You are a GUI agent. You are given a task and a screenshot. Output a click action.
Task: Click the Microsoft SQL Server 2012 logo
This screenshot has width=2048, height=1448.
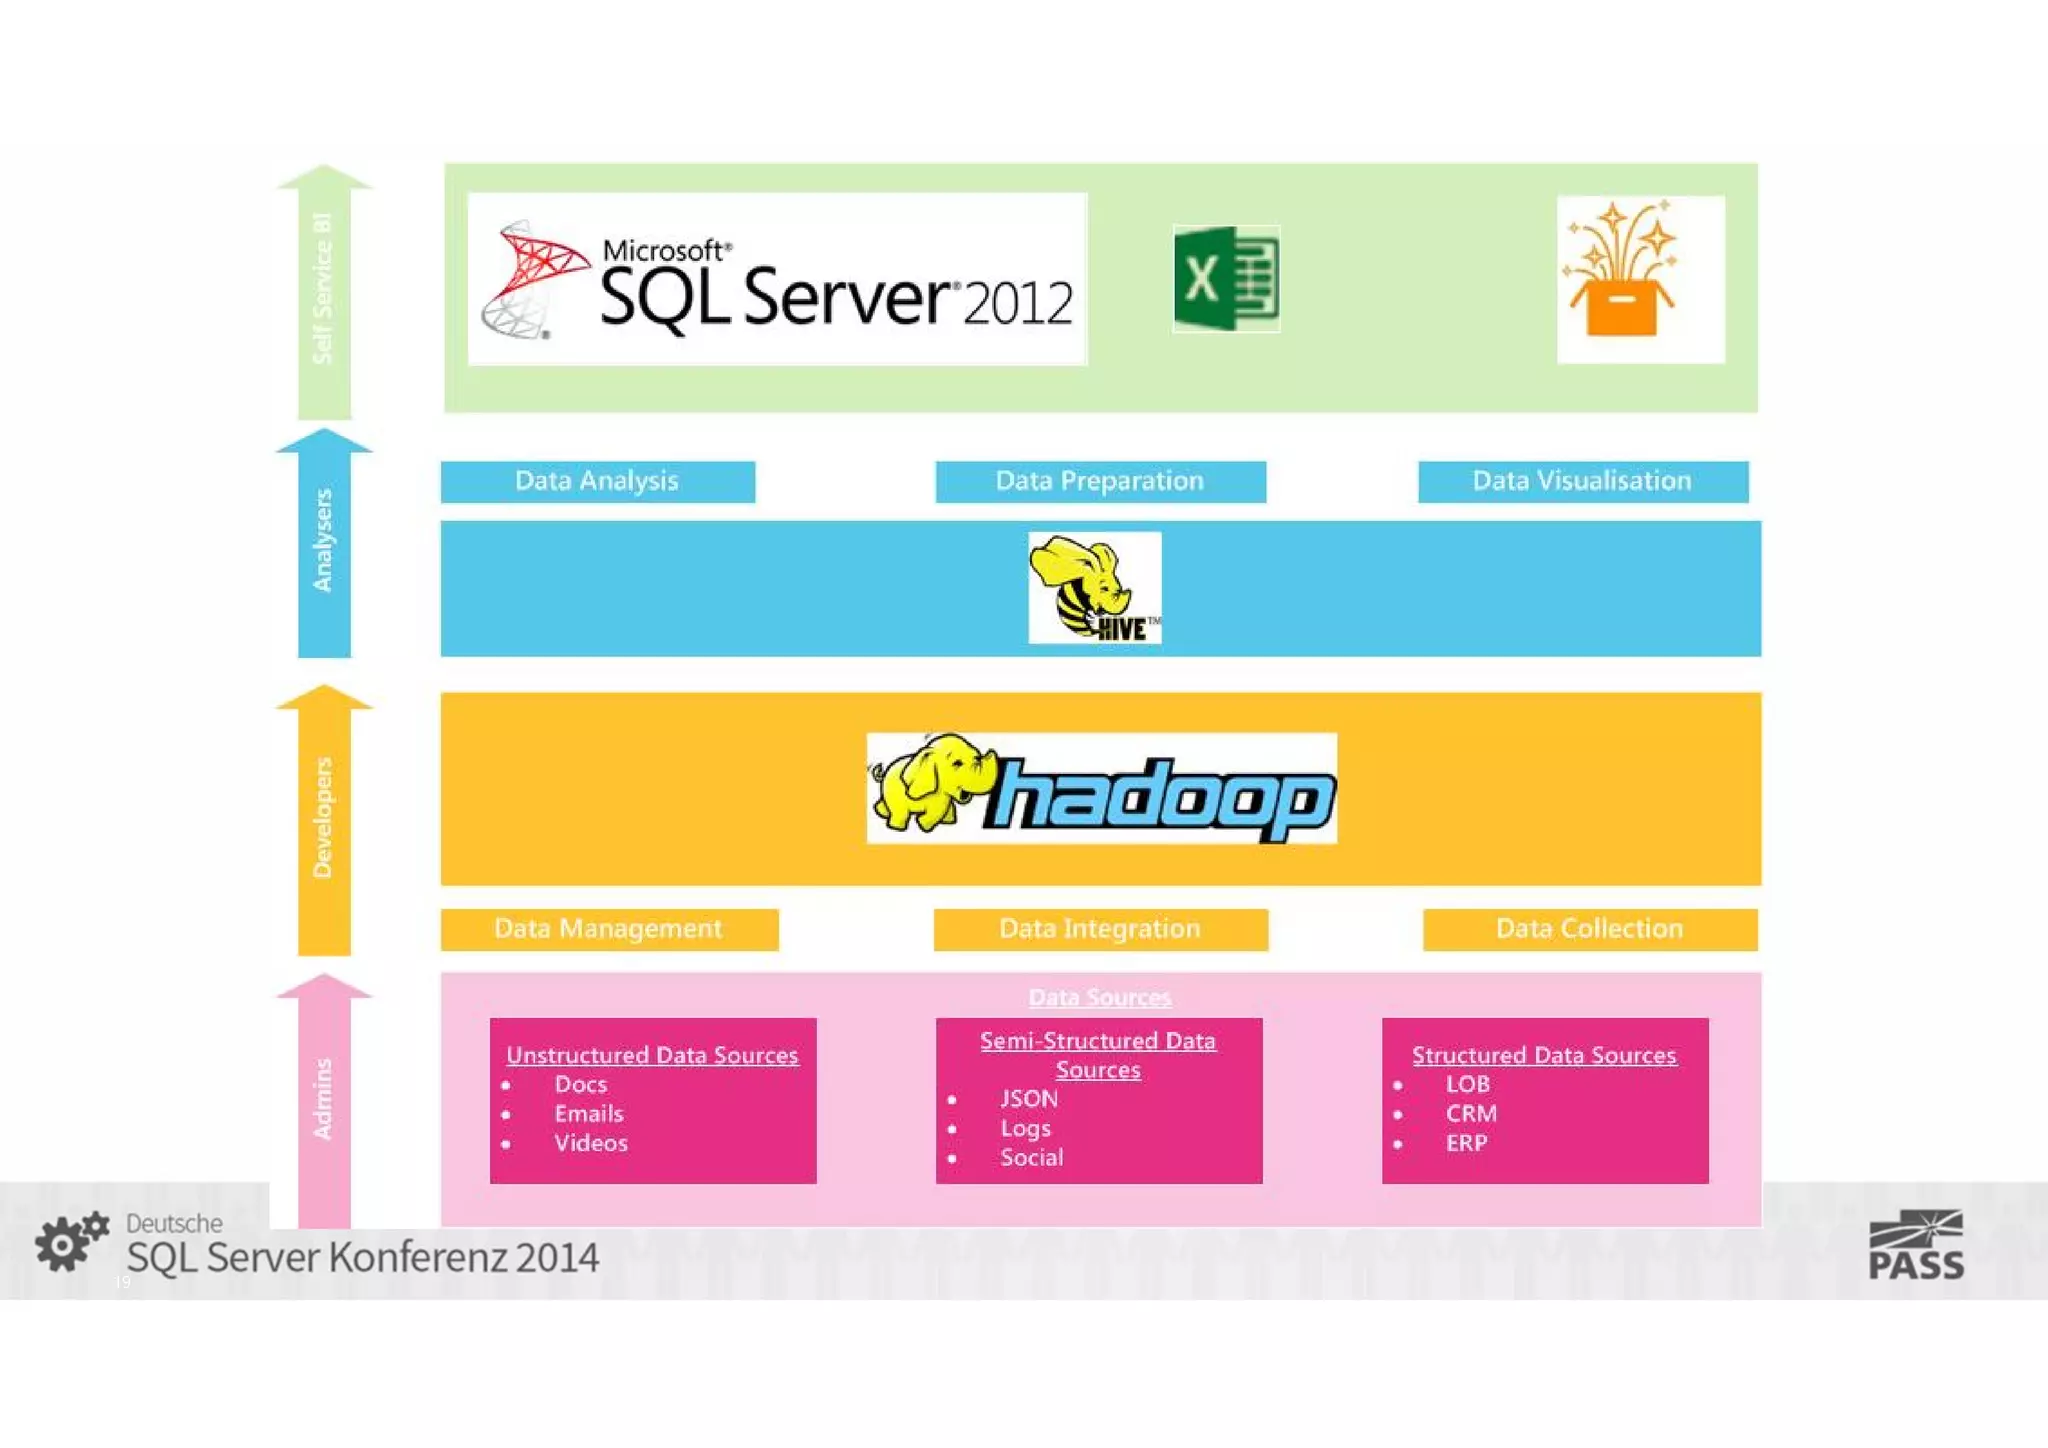click(777, 279)
